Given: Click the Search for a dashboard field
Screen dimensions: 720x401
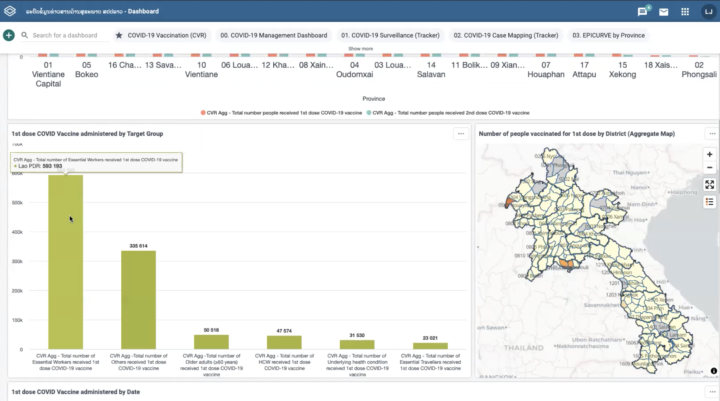Looking at the screenshot, I should click(65, 35).
